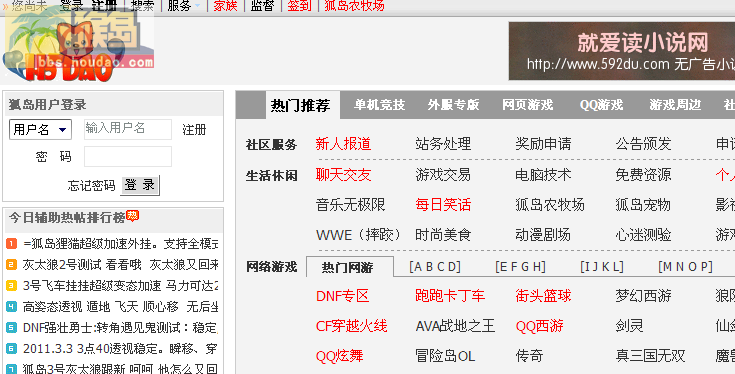Open the 梦幻西游 game forum
This screenshot has width=735, height=374.
click(x=644, y=296)
